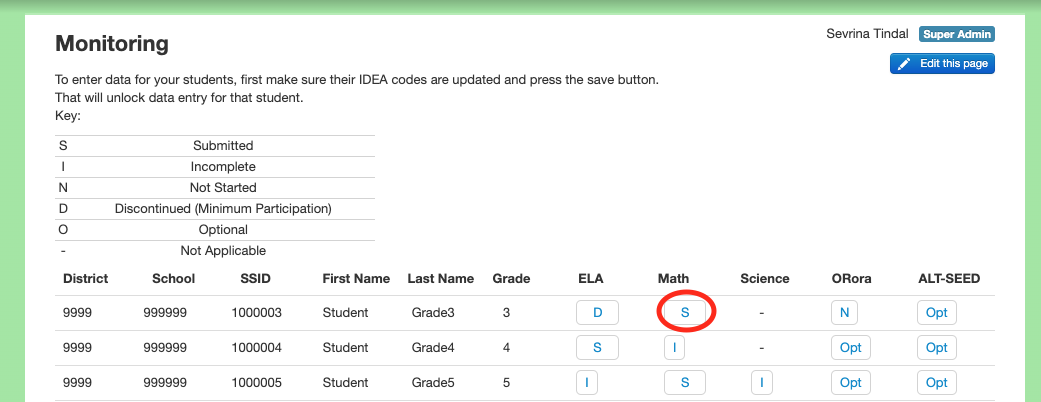Screen dimensions: 1041x402
Task: Open ALT-SEED Opt button for Grade3 student
Action: coord(936,312)
